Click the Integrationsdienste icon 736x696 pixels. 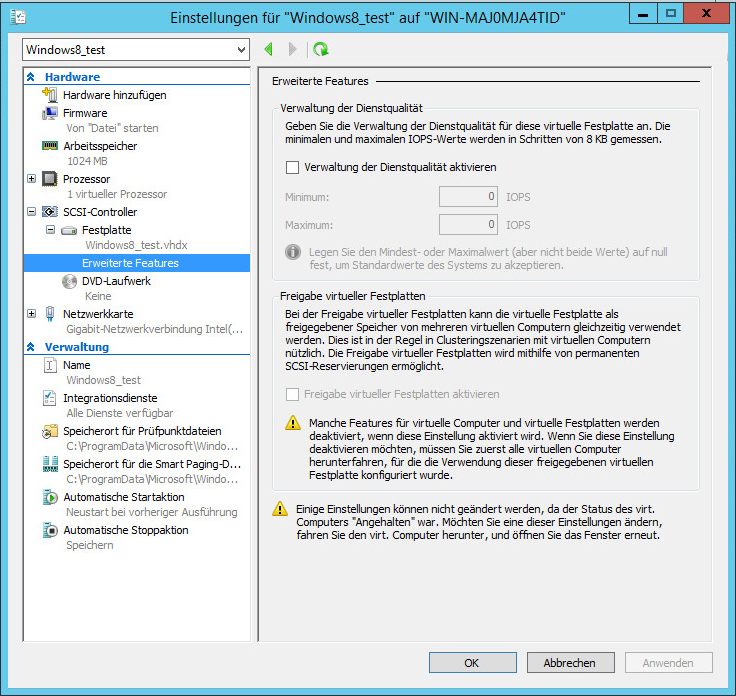(50, 398)
